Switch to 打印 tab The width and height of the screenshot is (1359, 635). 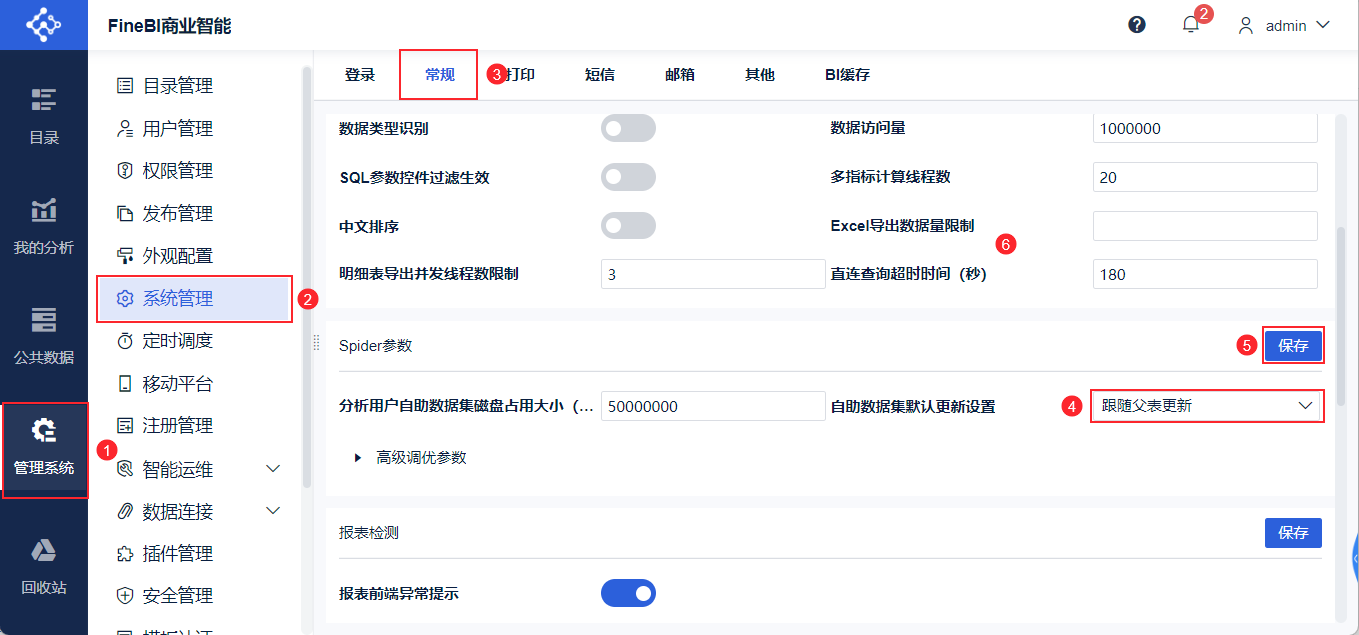pyautogui.click(x=521, y=75)
